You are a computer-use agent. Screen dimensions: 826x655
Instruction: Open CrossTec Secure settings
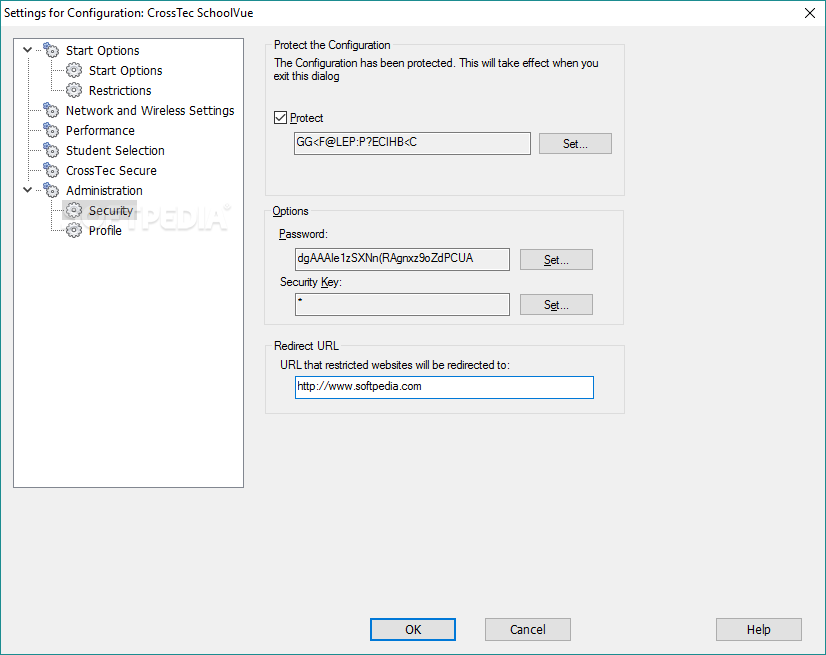pyautogui.click(x=111, y=171)
